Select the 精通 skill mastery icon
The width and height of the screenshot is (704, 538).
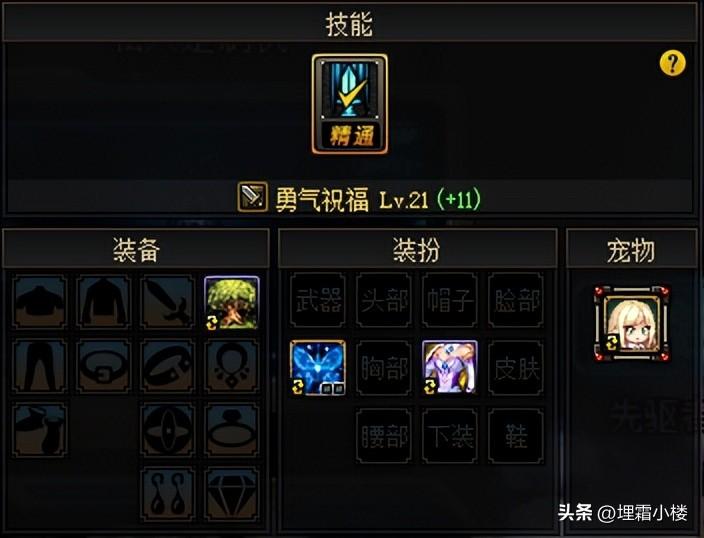click(x=350, y=104)
